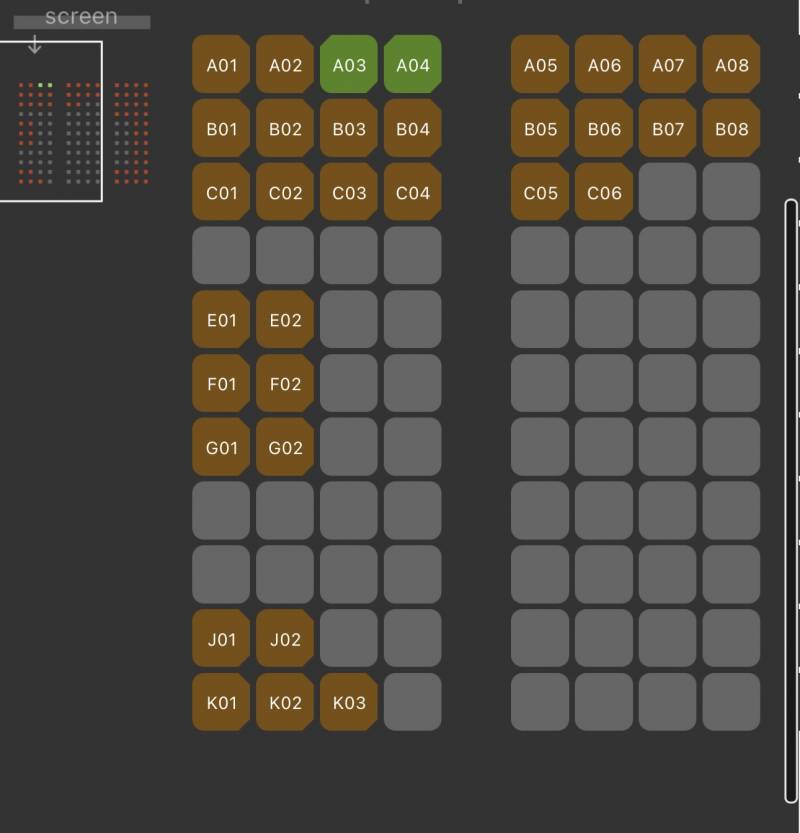The height and width of the screenshot is (833, 800).
Task: Pick seat A02
Action: tap(285, 64)
